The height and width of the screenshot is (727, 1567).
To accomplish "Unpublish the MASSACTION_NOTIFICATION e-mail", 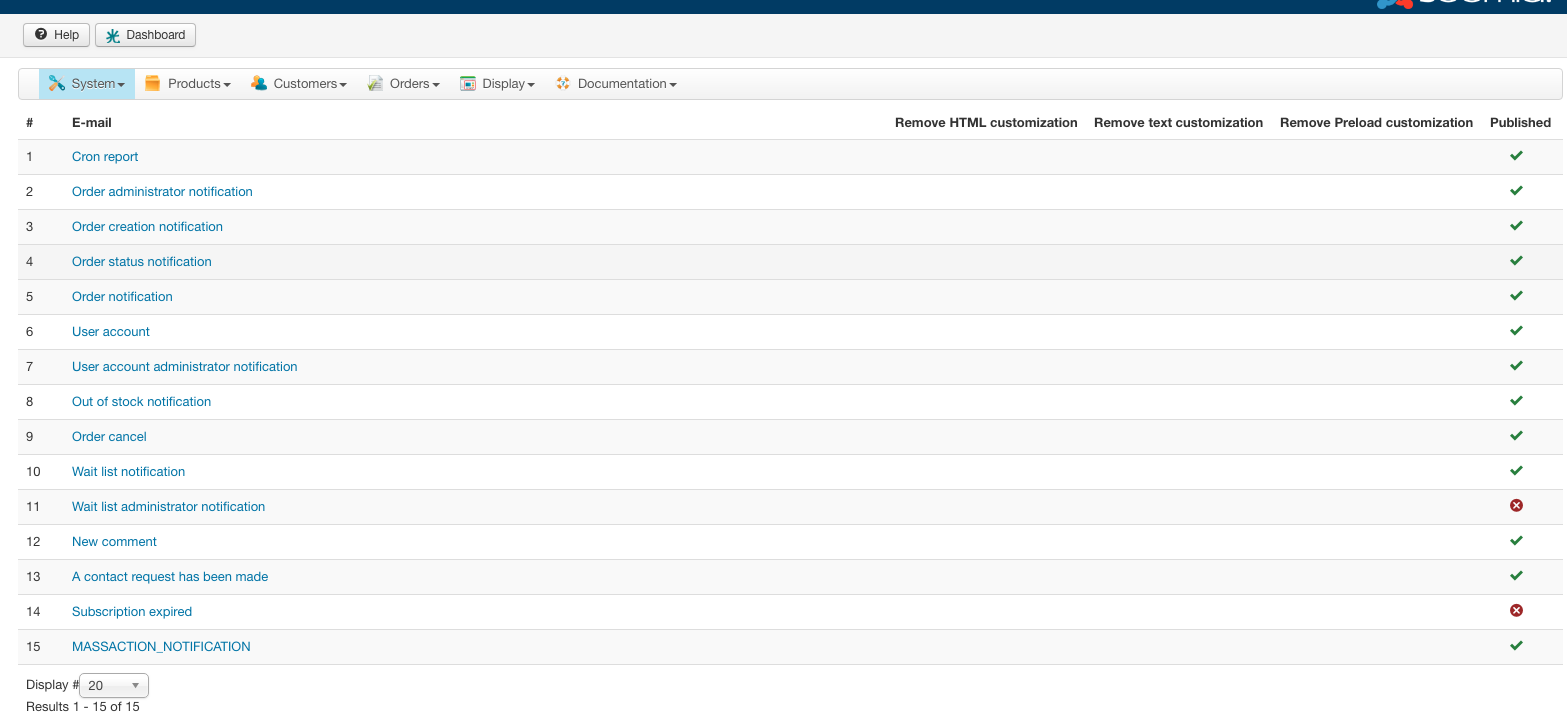I will pos(1516,646).
